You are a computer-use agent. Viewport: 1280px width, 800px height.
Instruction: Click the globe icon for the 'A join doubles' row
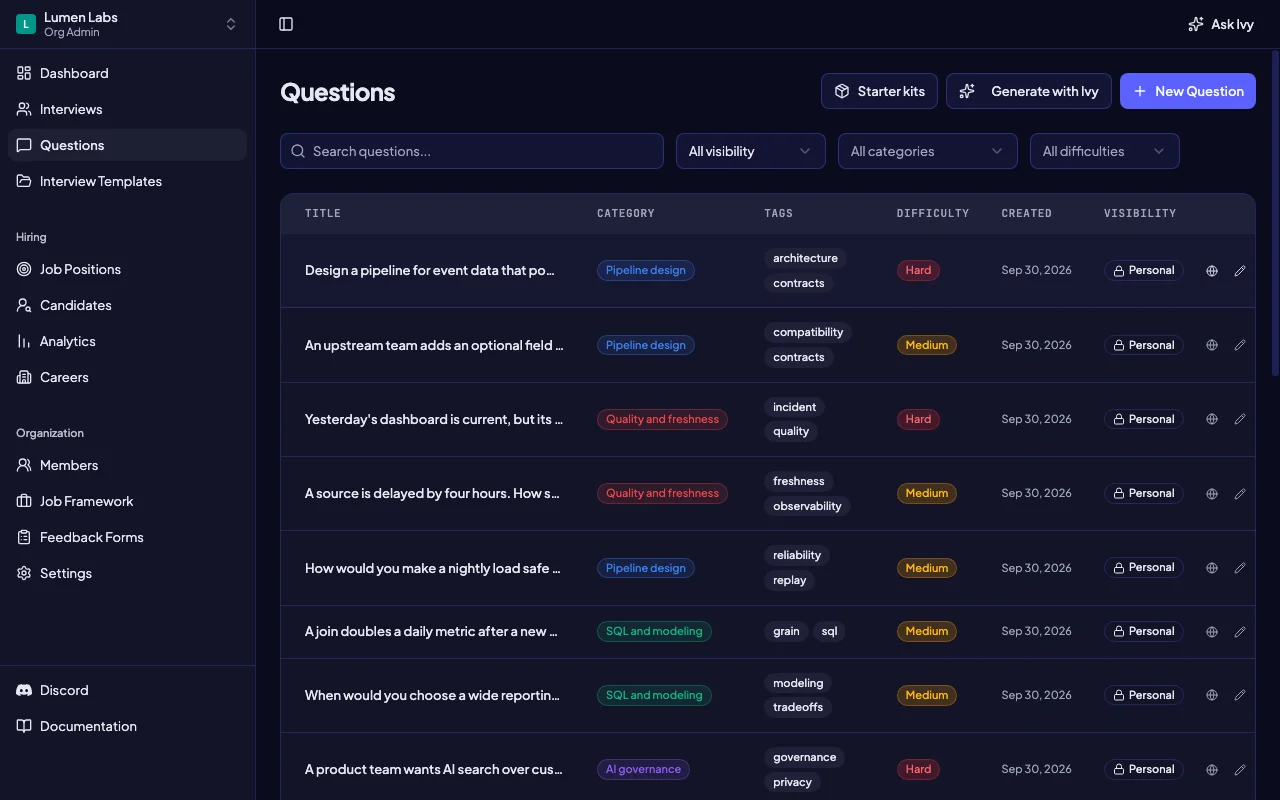click(1212, 631)
